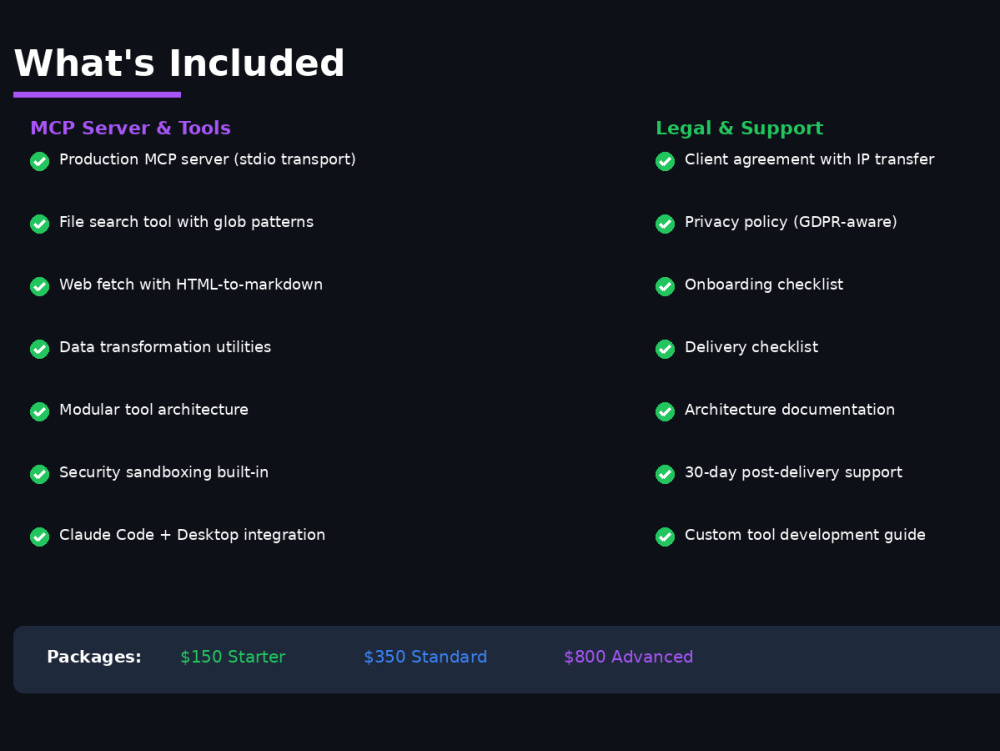Click check icon beside Client agreement item
Image resolution: width=1000 pixels, height=751 pixels.
(x=665, y=161)
